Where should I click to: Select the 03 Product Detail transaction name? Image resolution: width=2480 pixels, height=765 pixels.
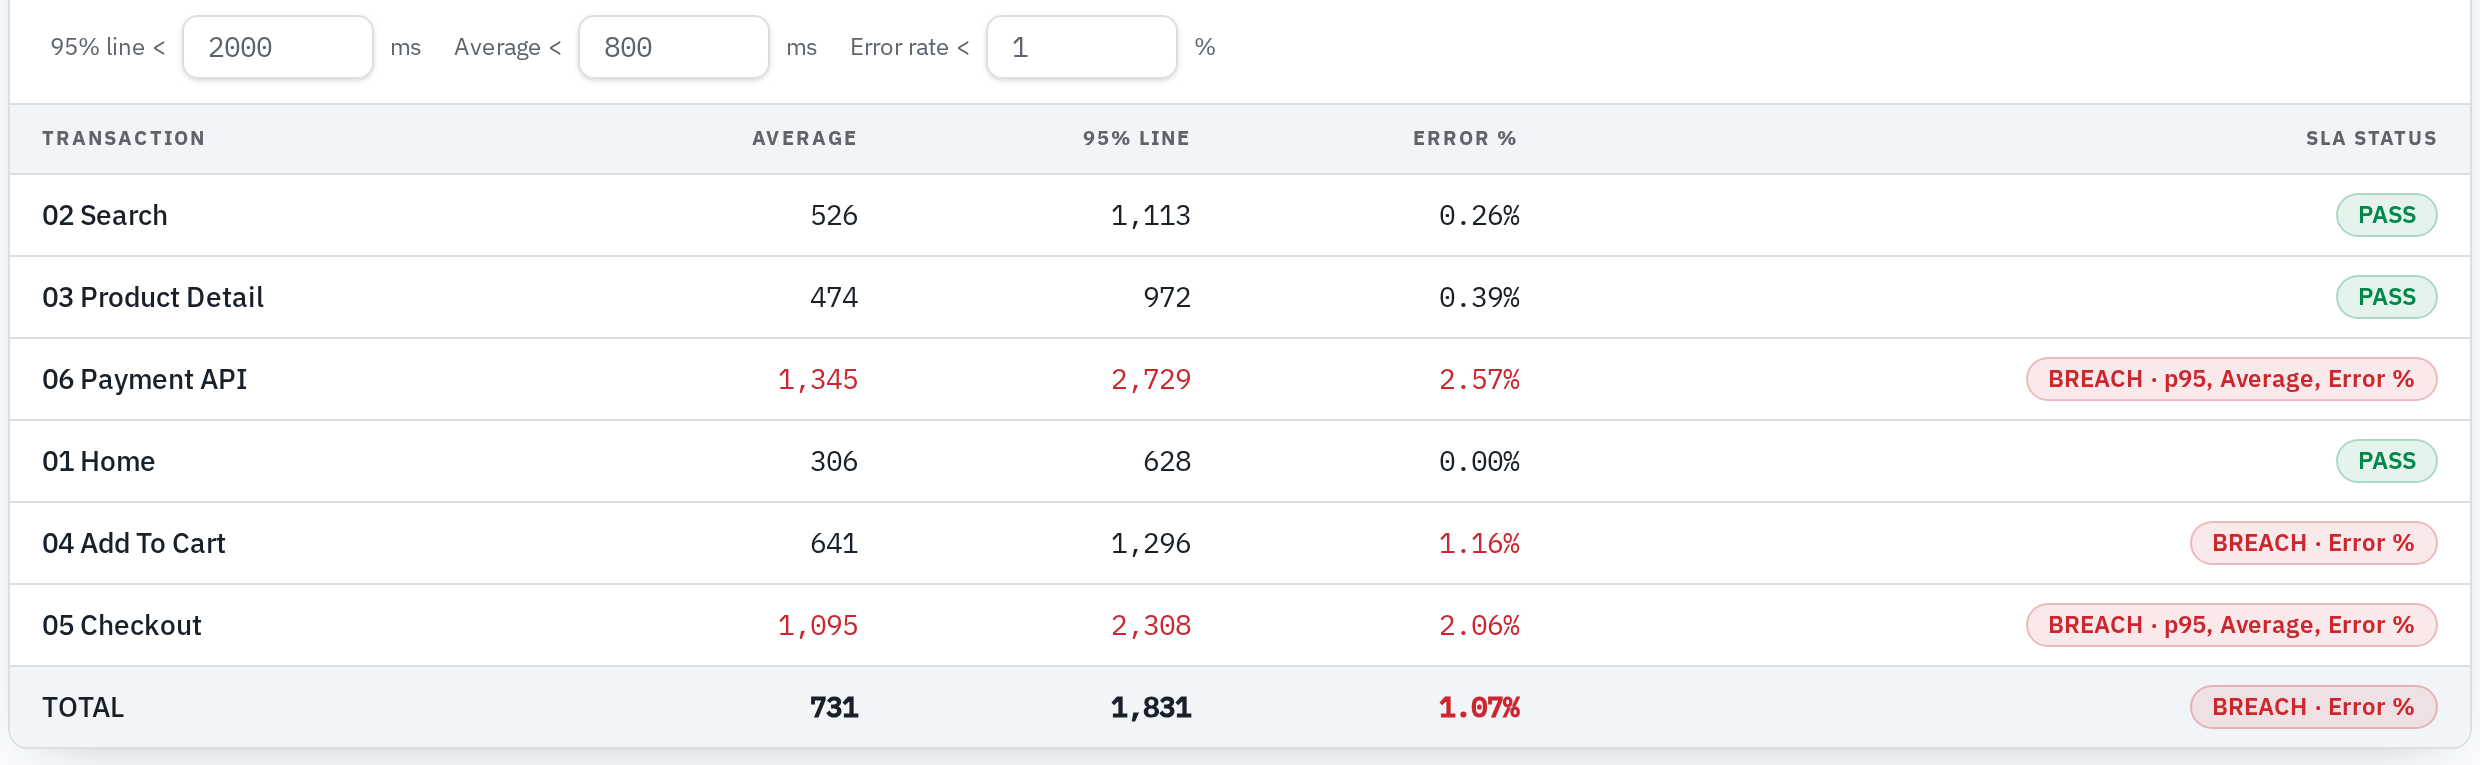153,298
